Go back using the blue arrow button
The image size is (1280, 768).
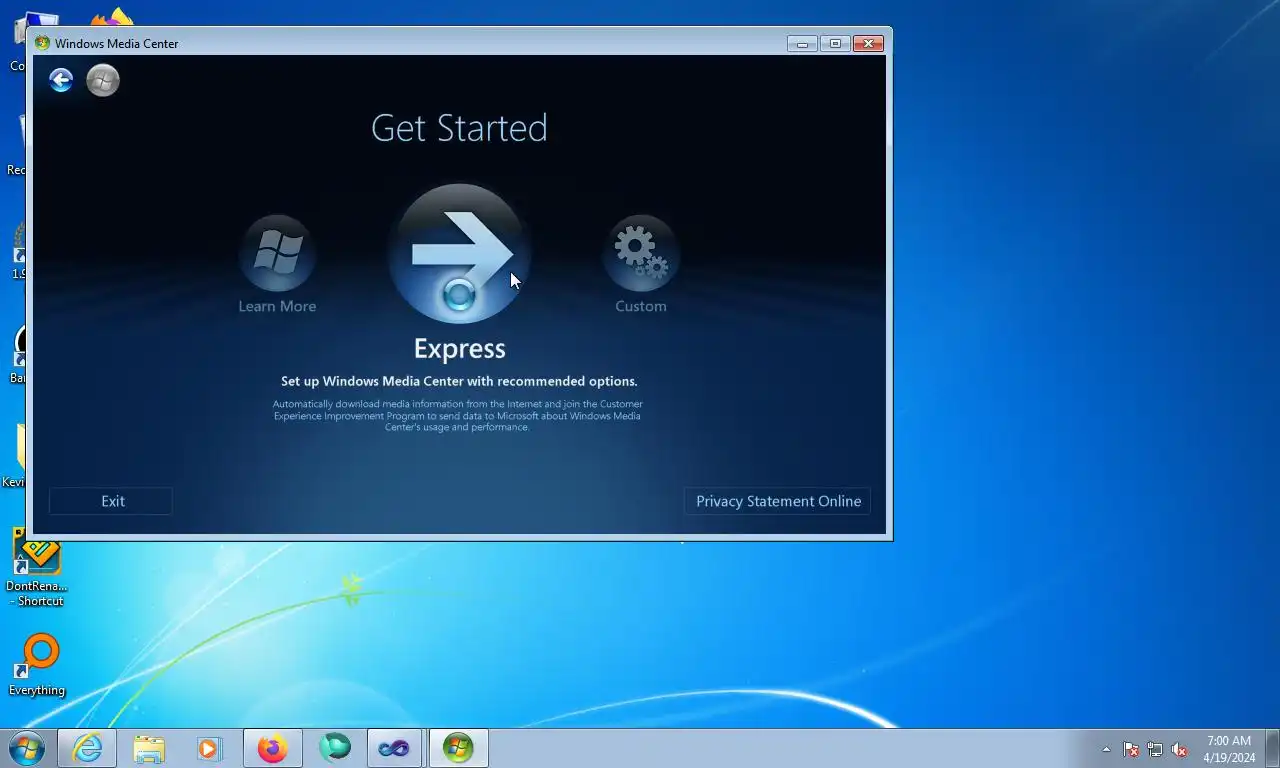(x=61, y=80)
